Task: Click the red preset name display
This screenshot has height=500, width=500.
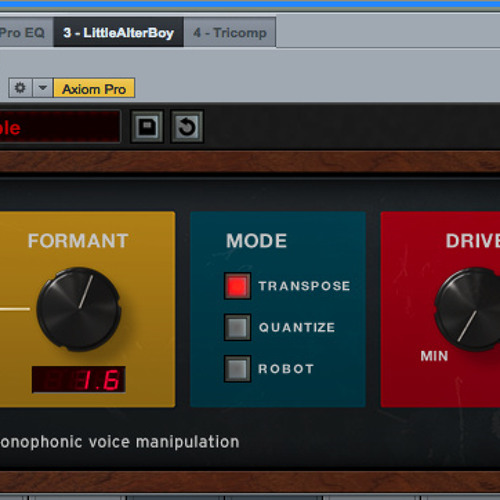Action: [59, 127]
